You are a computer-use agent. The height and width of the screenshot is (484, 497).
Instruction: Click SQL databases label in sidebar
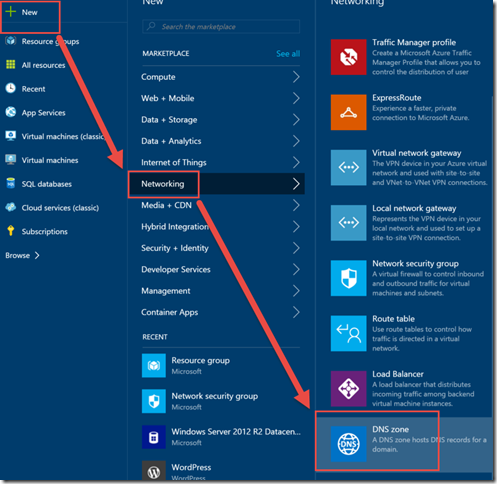47,184
